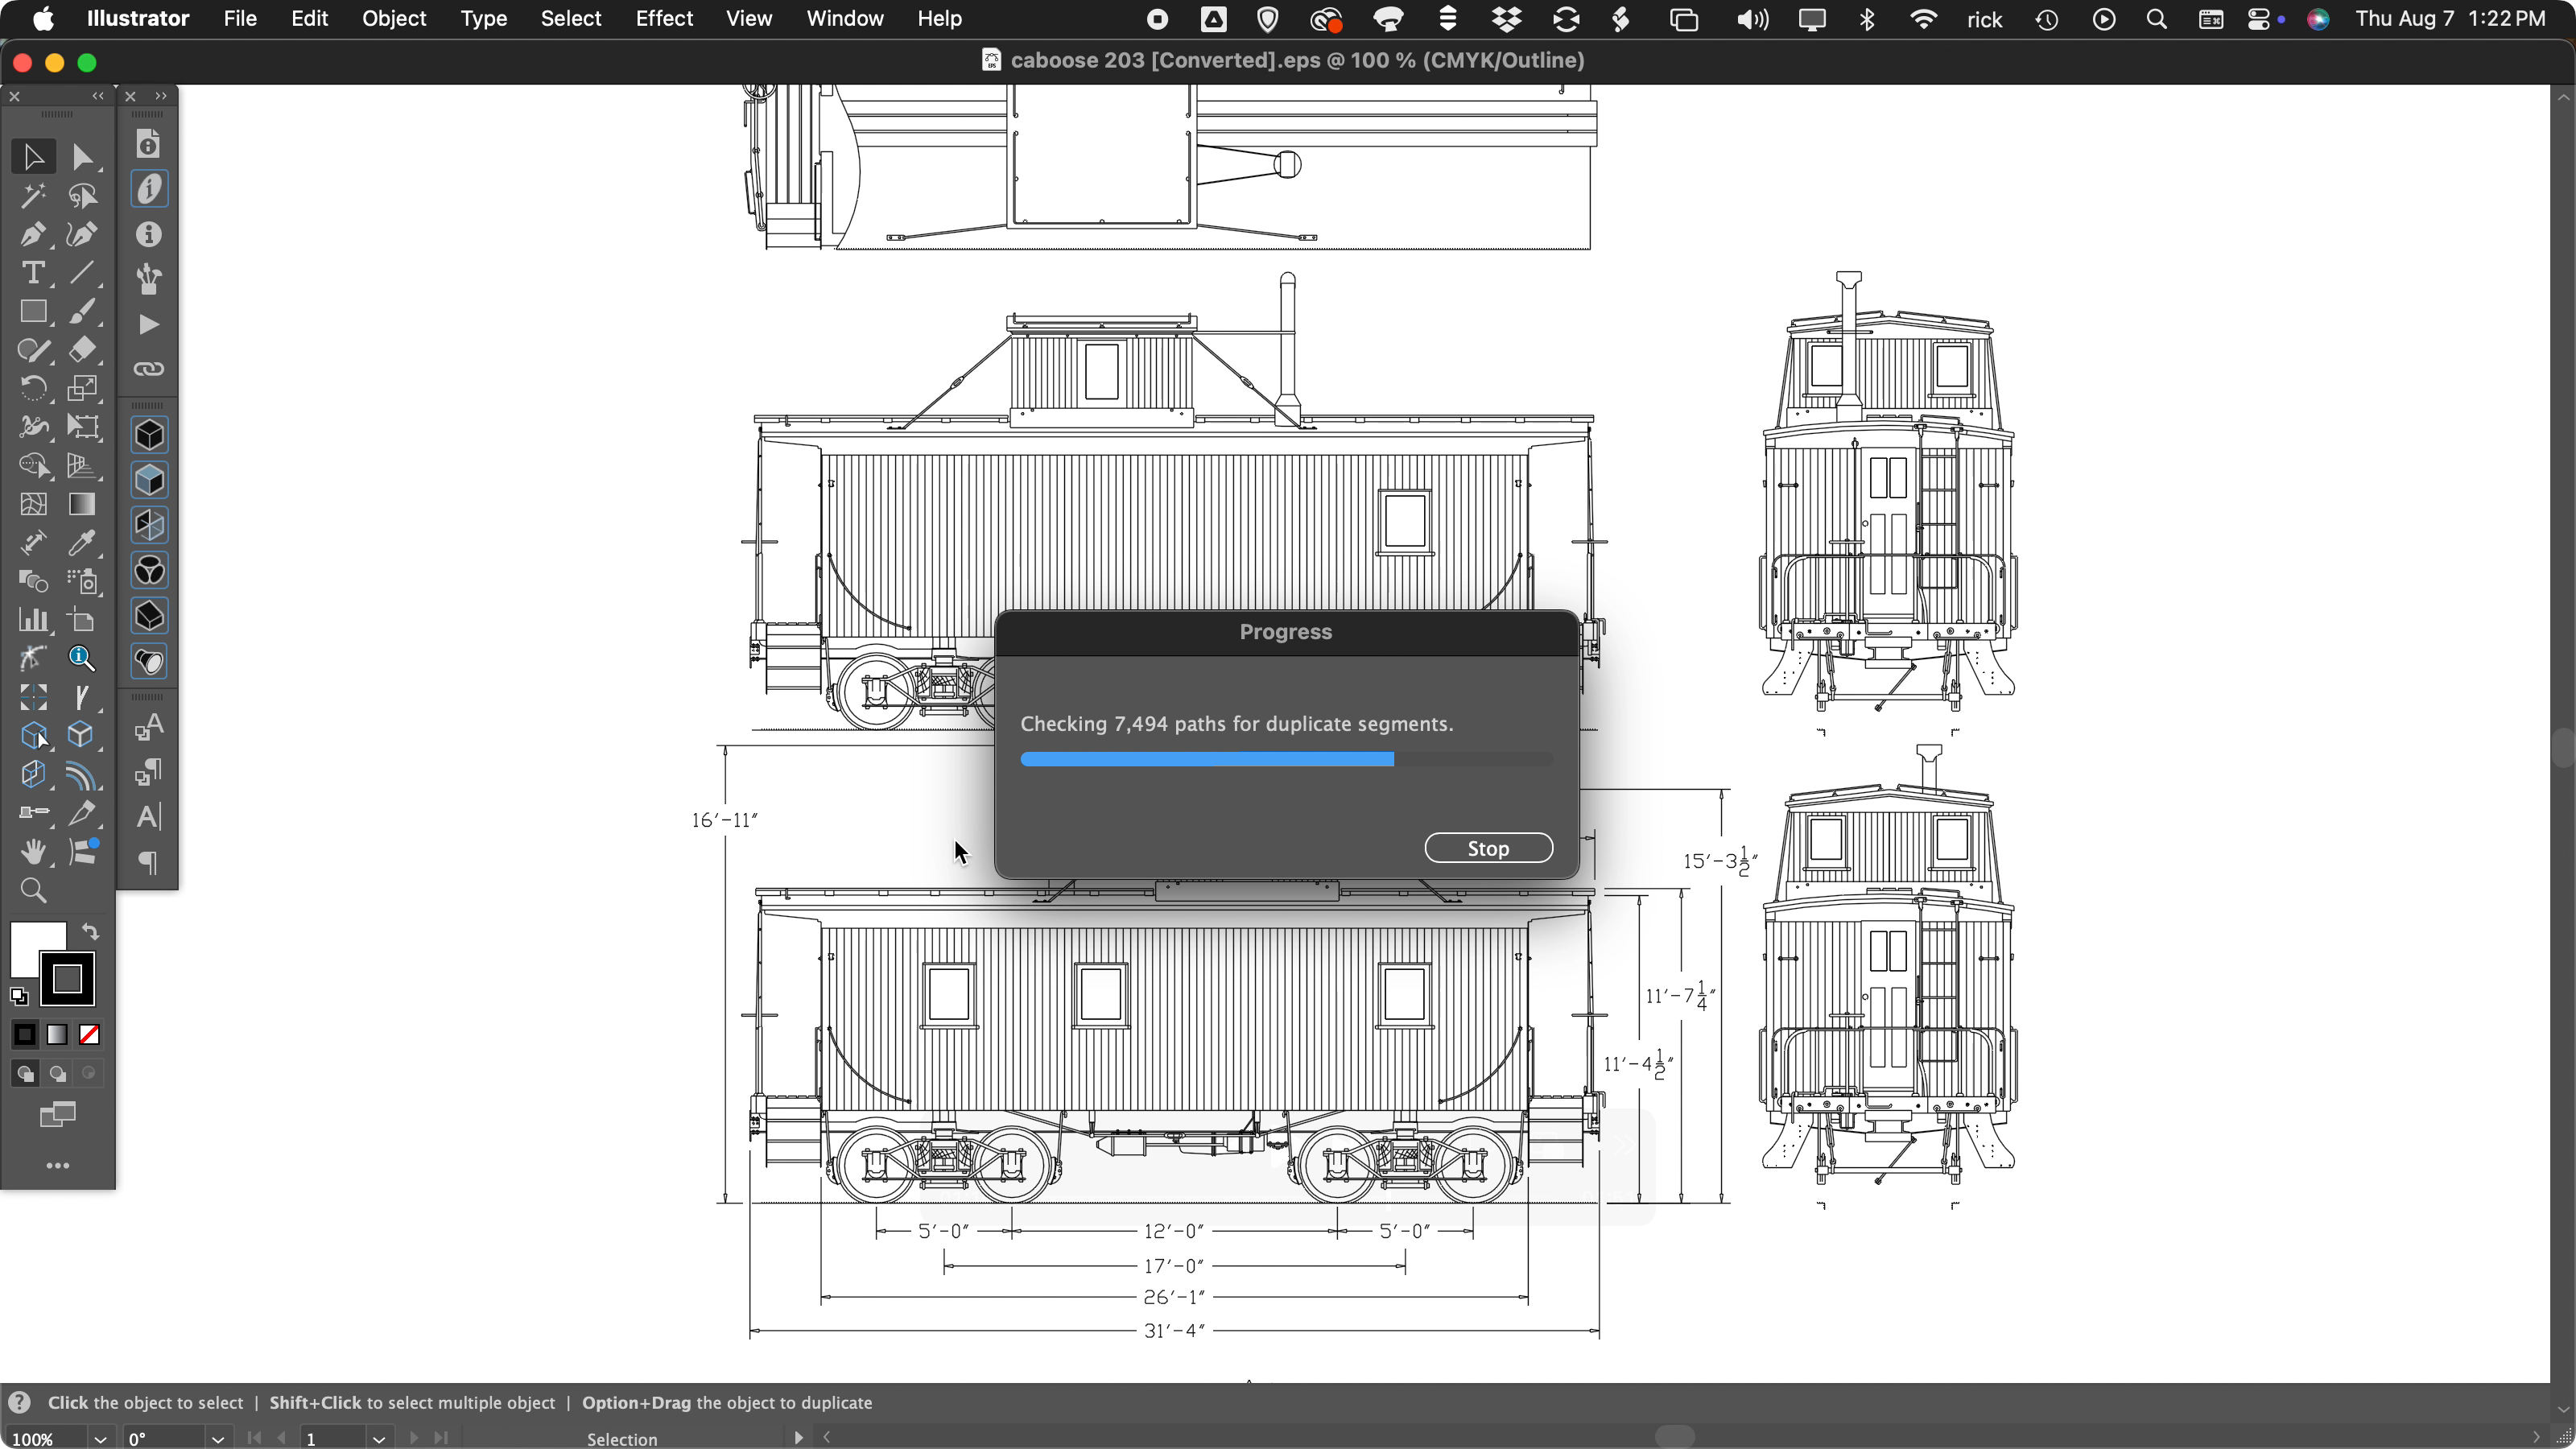
Task: Select the Hand tool
Action: (33, 852)
